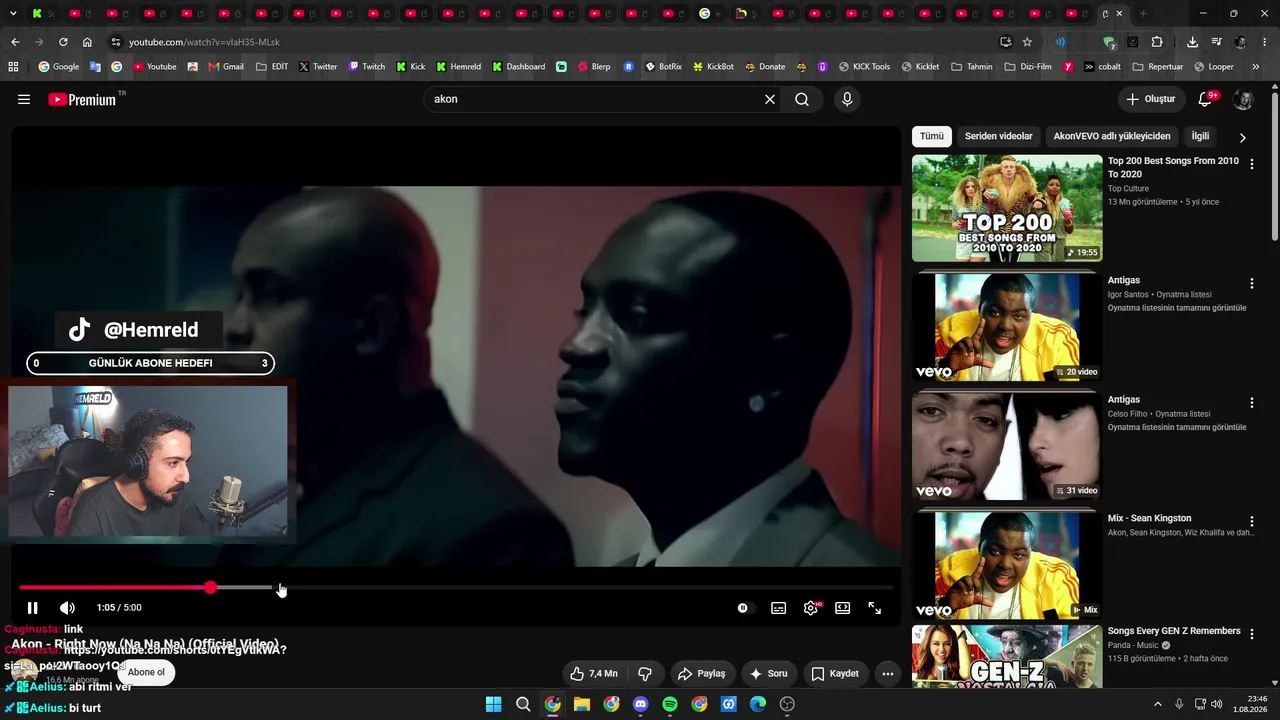Show next filter chips arrow
The width and height of the screenshot is (1280, 720).
1243,137
